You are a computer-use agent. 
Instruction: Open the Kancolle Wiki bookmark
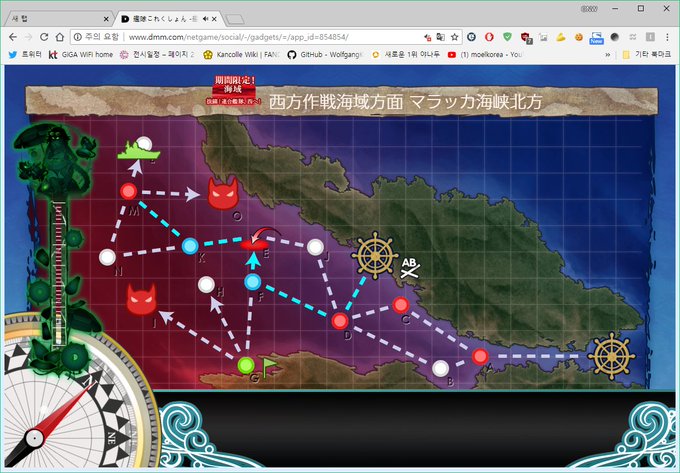pos(242,55)
